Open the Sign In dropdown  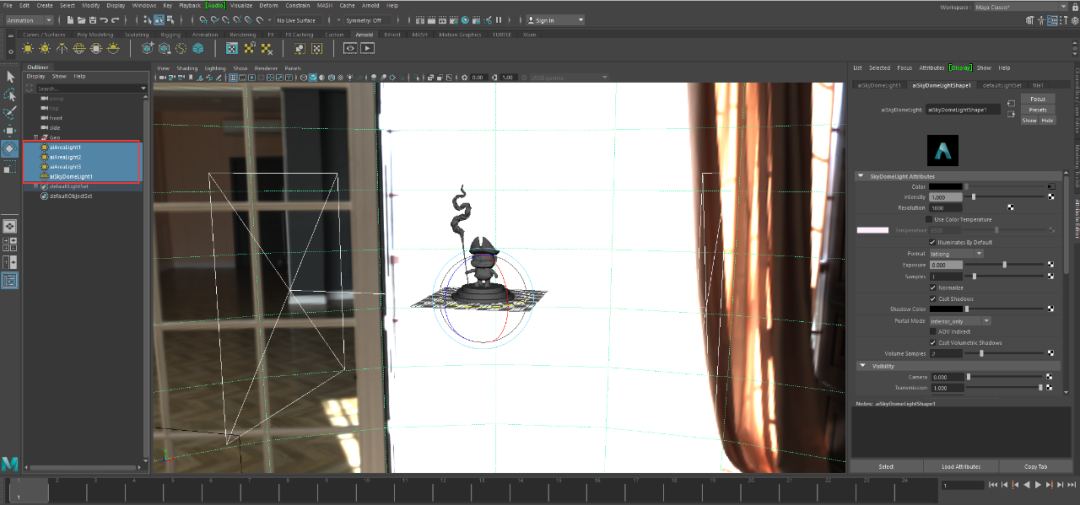click(x=556, y=20)
